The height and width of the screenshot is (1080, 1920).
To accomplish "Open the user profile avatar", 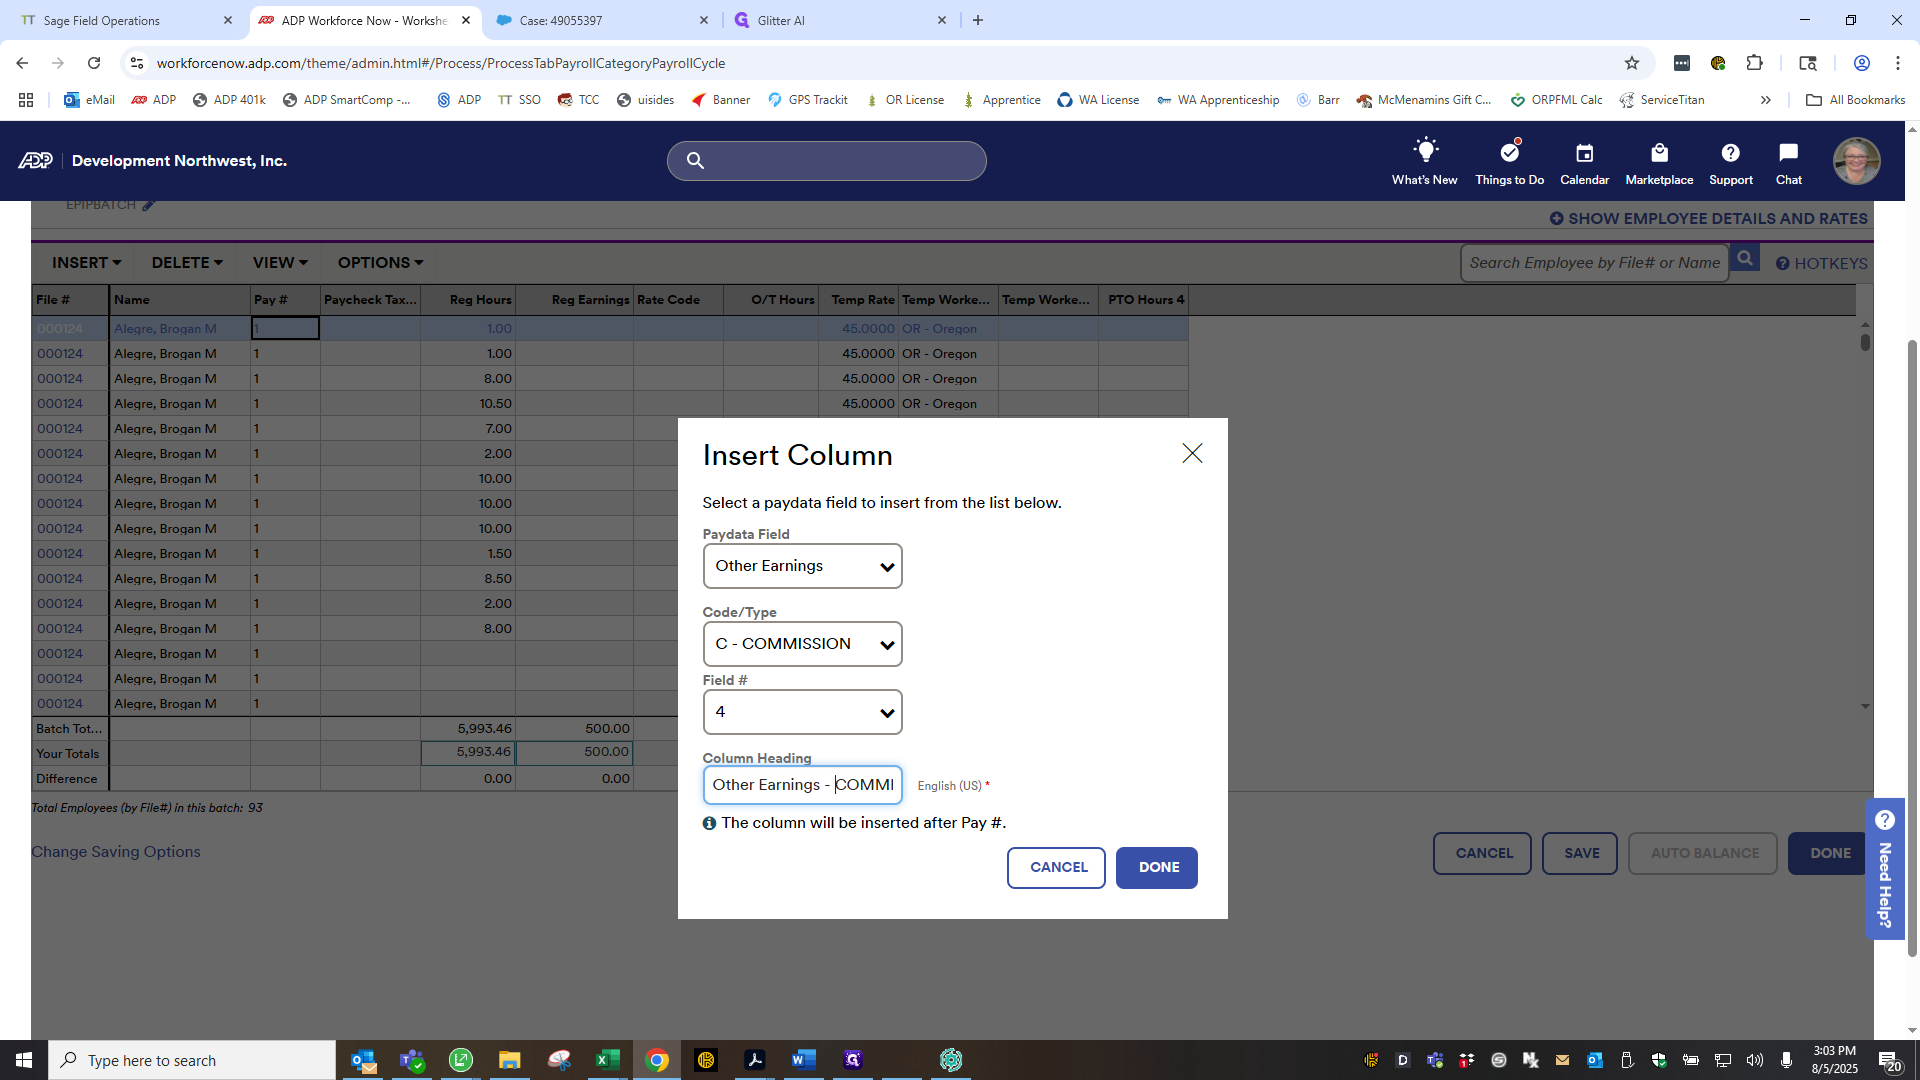I will coord(1856,161).
